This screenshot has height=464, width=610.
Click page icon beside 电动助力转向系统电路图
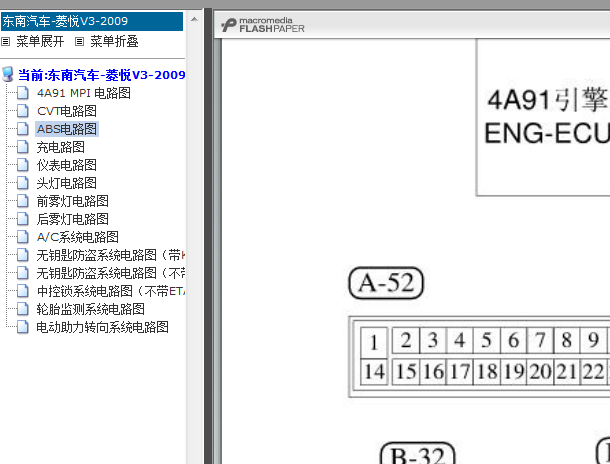pos(23,327)
